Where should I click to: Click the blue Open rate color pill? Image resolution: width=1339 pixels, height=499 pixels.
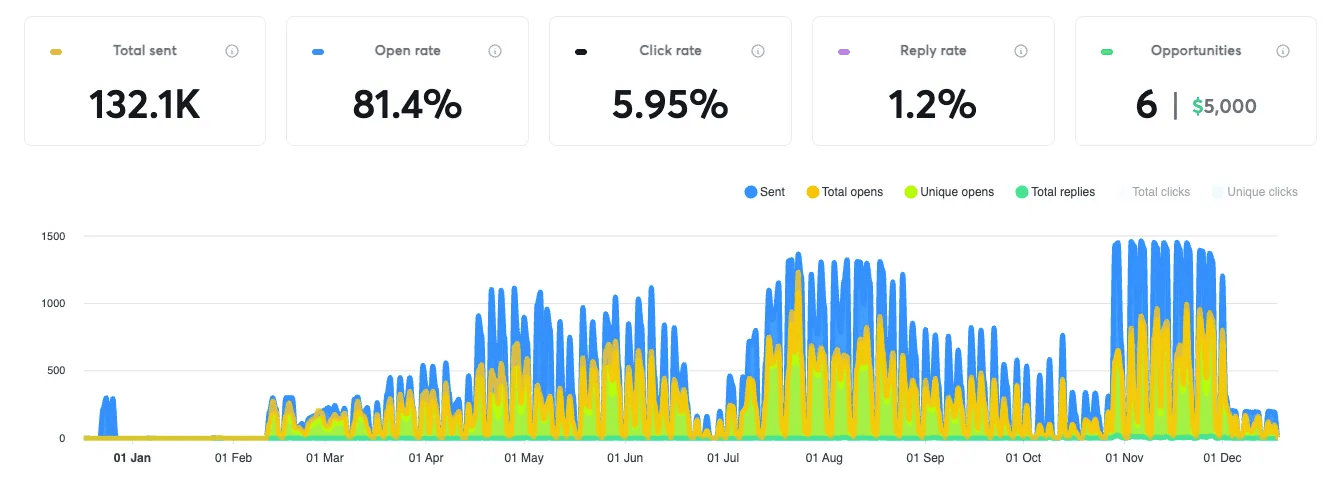[318, 51]
